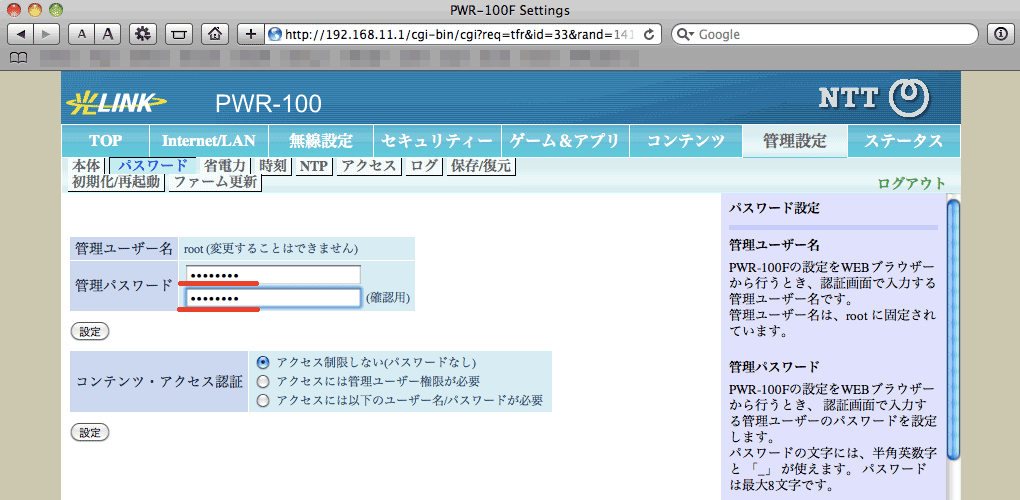The image size is (1020, 500).
Task: Open the bug/extension toolbar icon
Action: click(x=143, y=33)
